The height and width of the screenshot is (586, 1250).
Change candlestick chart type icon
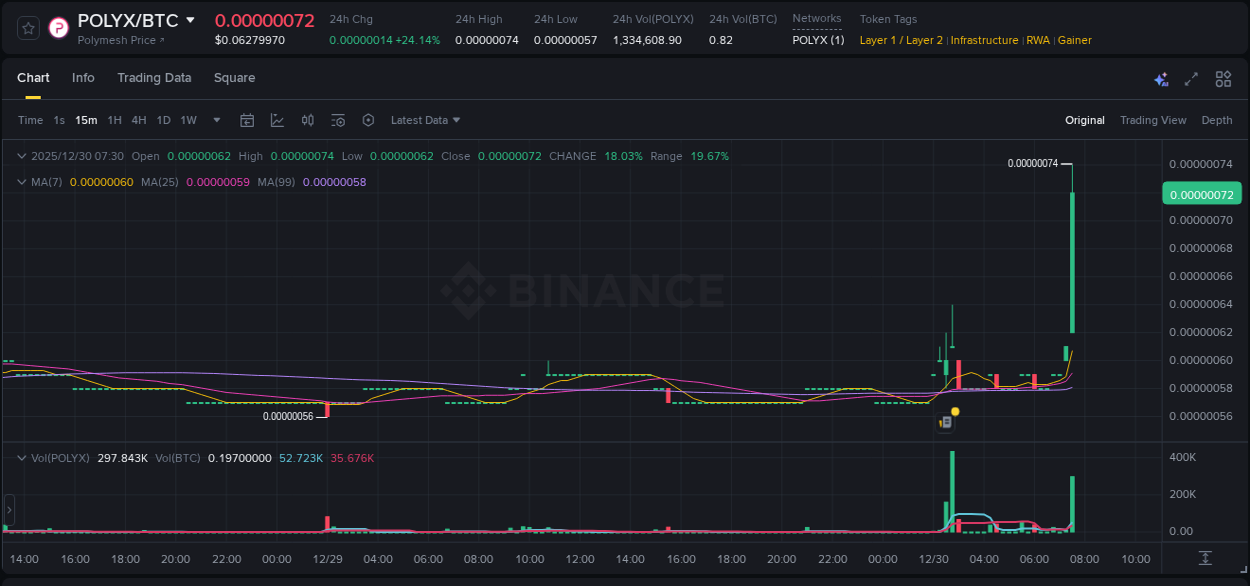tap(308, 120)
